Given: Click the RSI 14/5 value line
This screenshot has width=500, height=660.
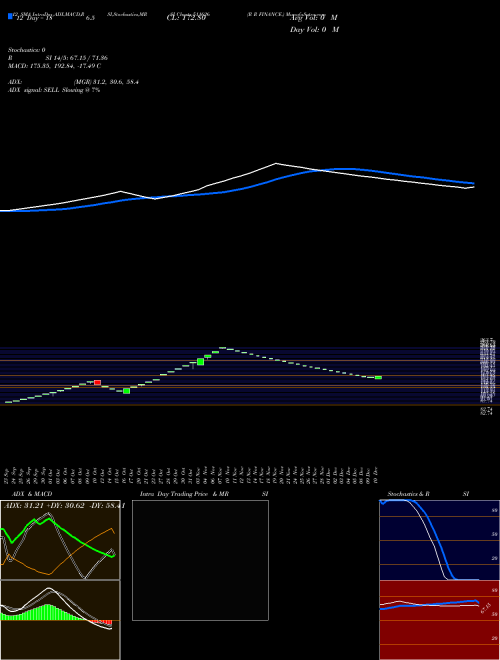Looking at the screenshot, I should pyautogui.click(x=58, y=58).
